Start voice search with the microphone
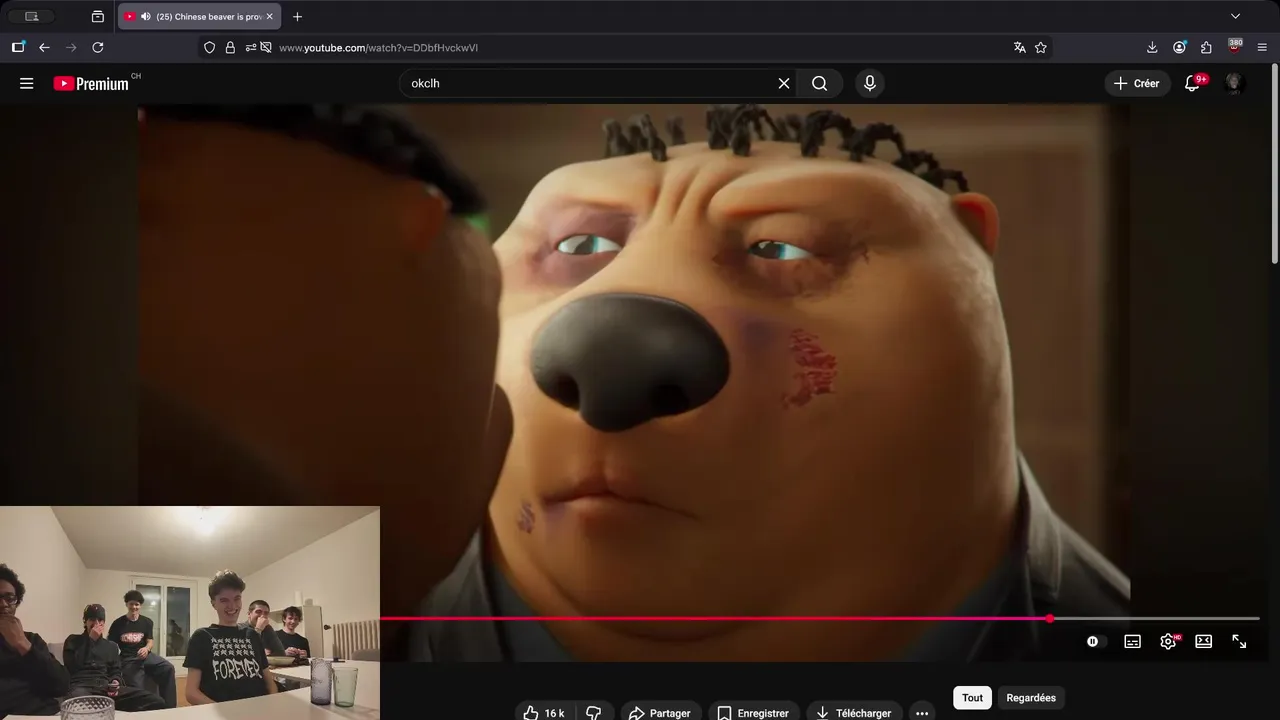 [870, 84]
